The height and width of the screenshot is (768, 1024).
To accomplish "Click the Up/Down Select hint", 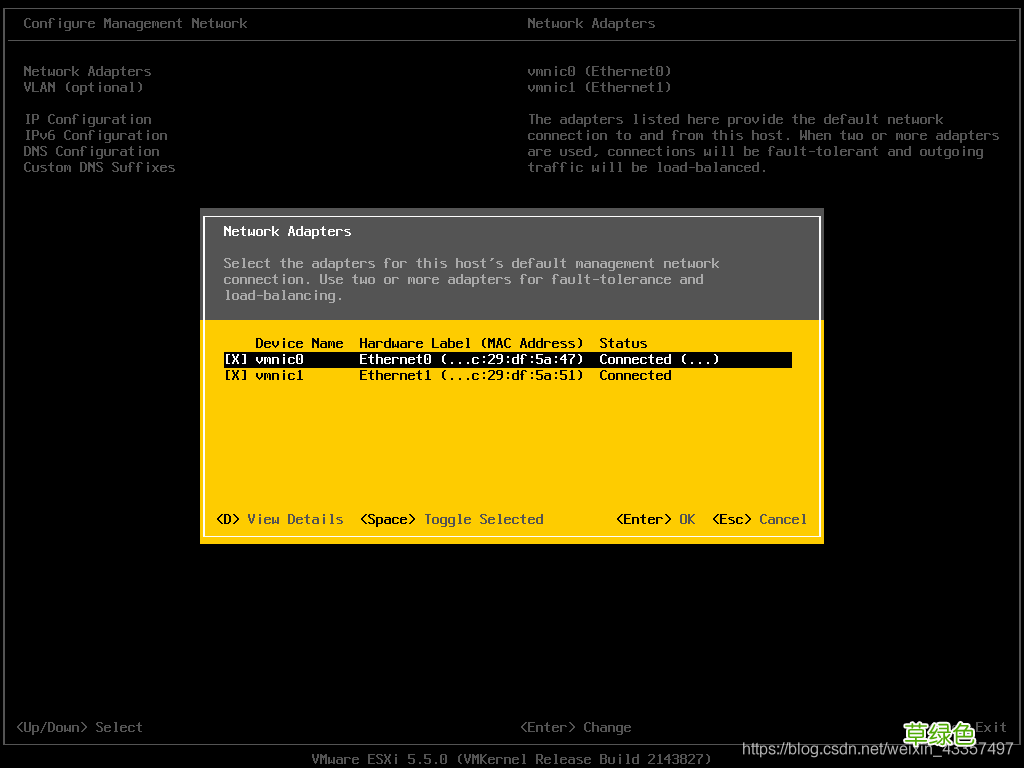I will [79, 728].
